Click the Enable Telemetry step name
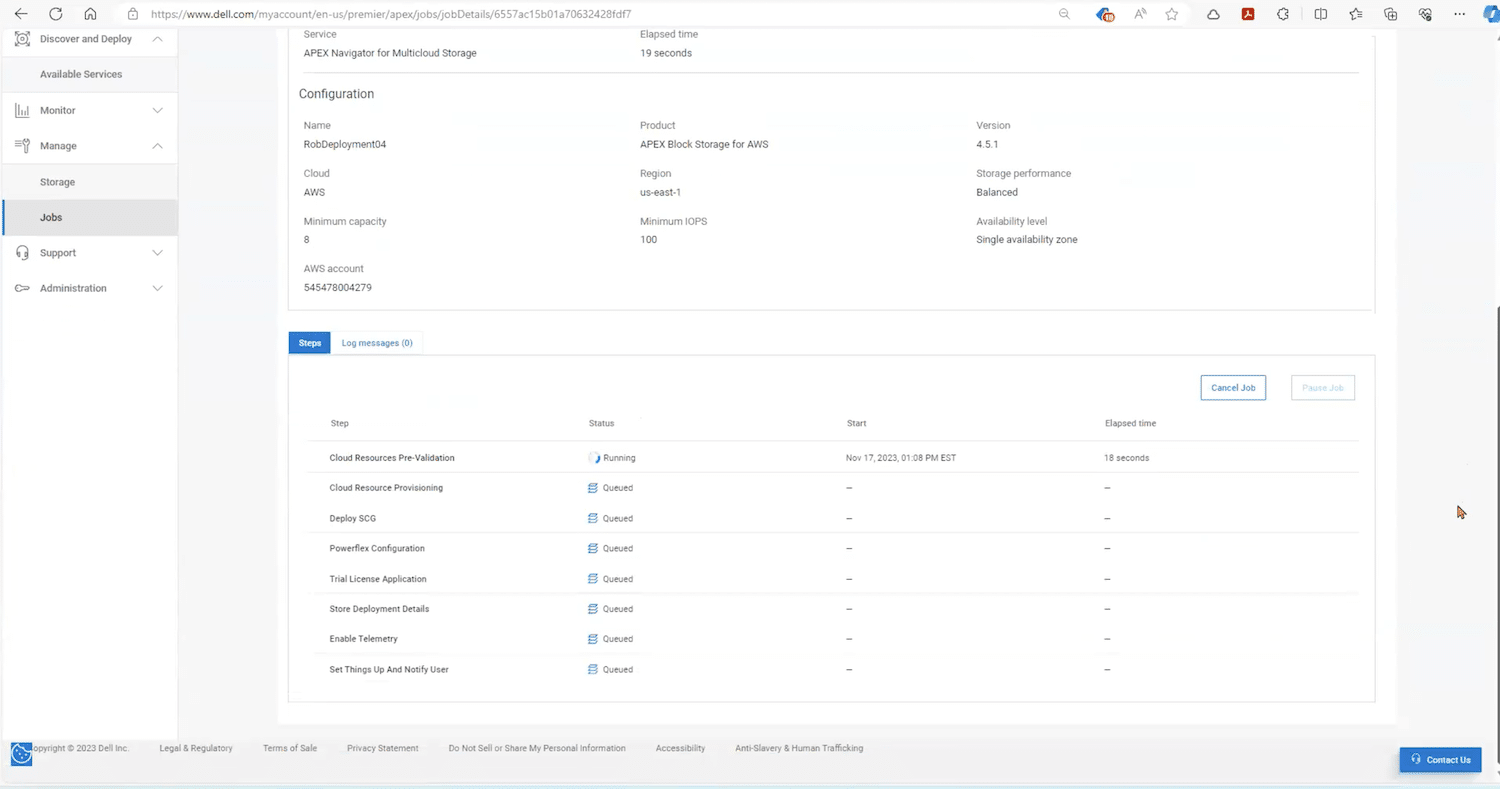 click(x=363, y=639)
